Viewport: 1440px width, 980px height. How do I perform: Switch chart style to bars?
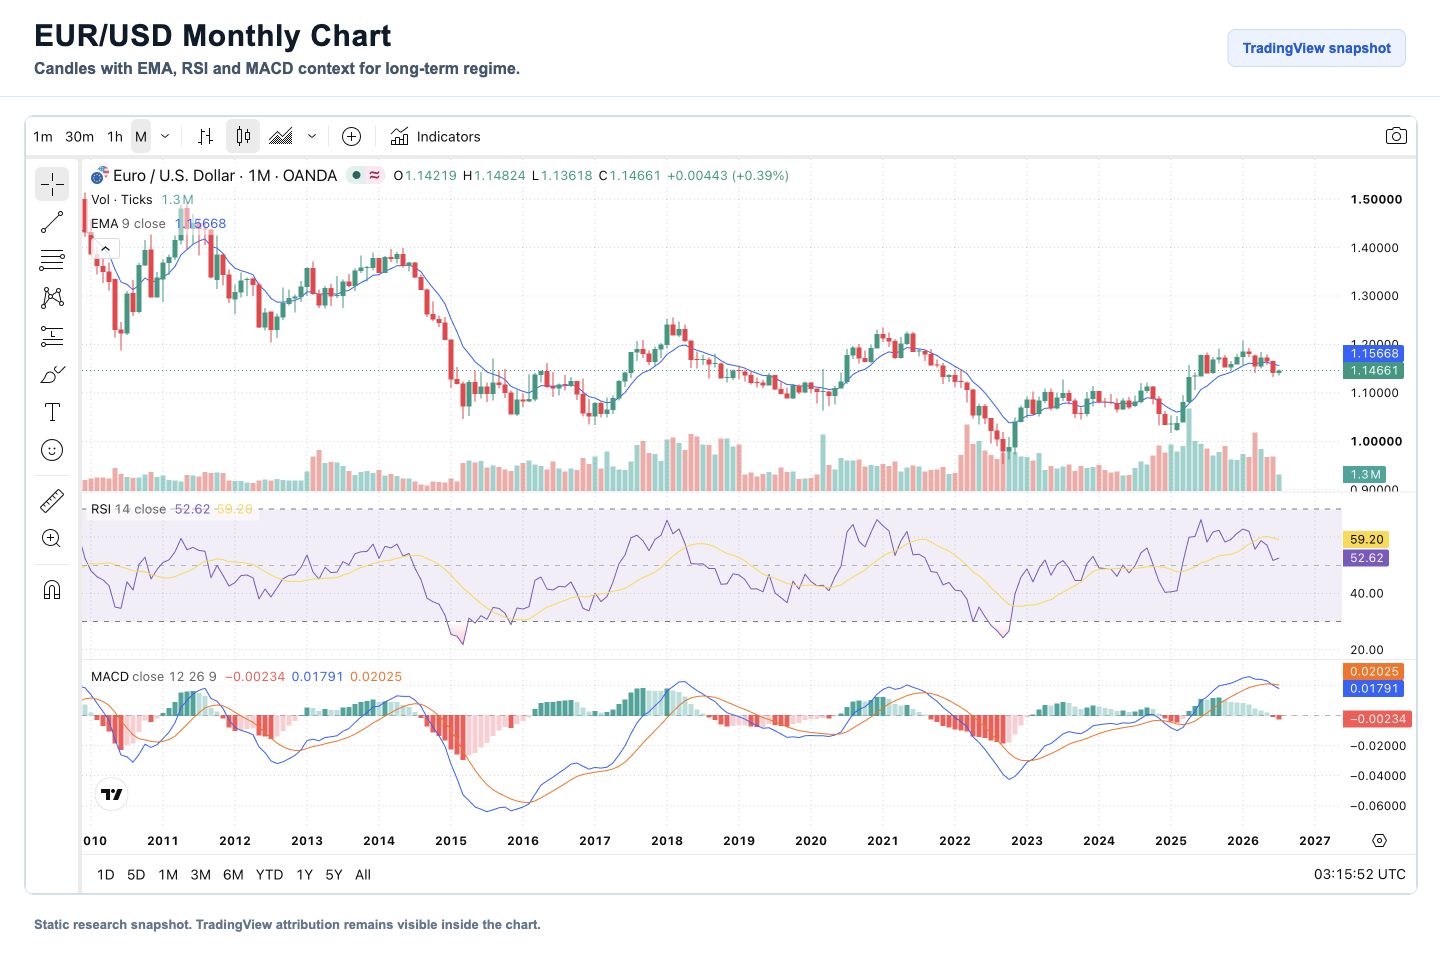[205, 136]
